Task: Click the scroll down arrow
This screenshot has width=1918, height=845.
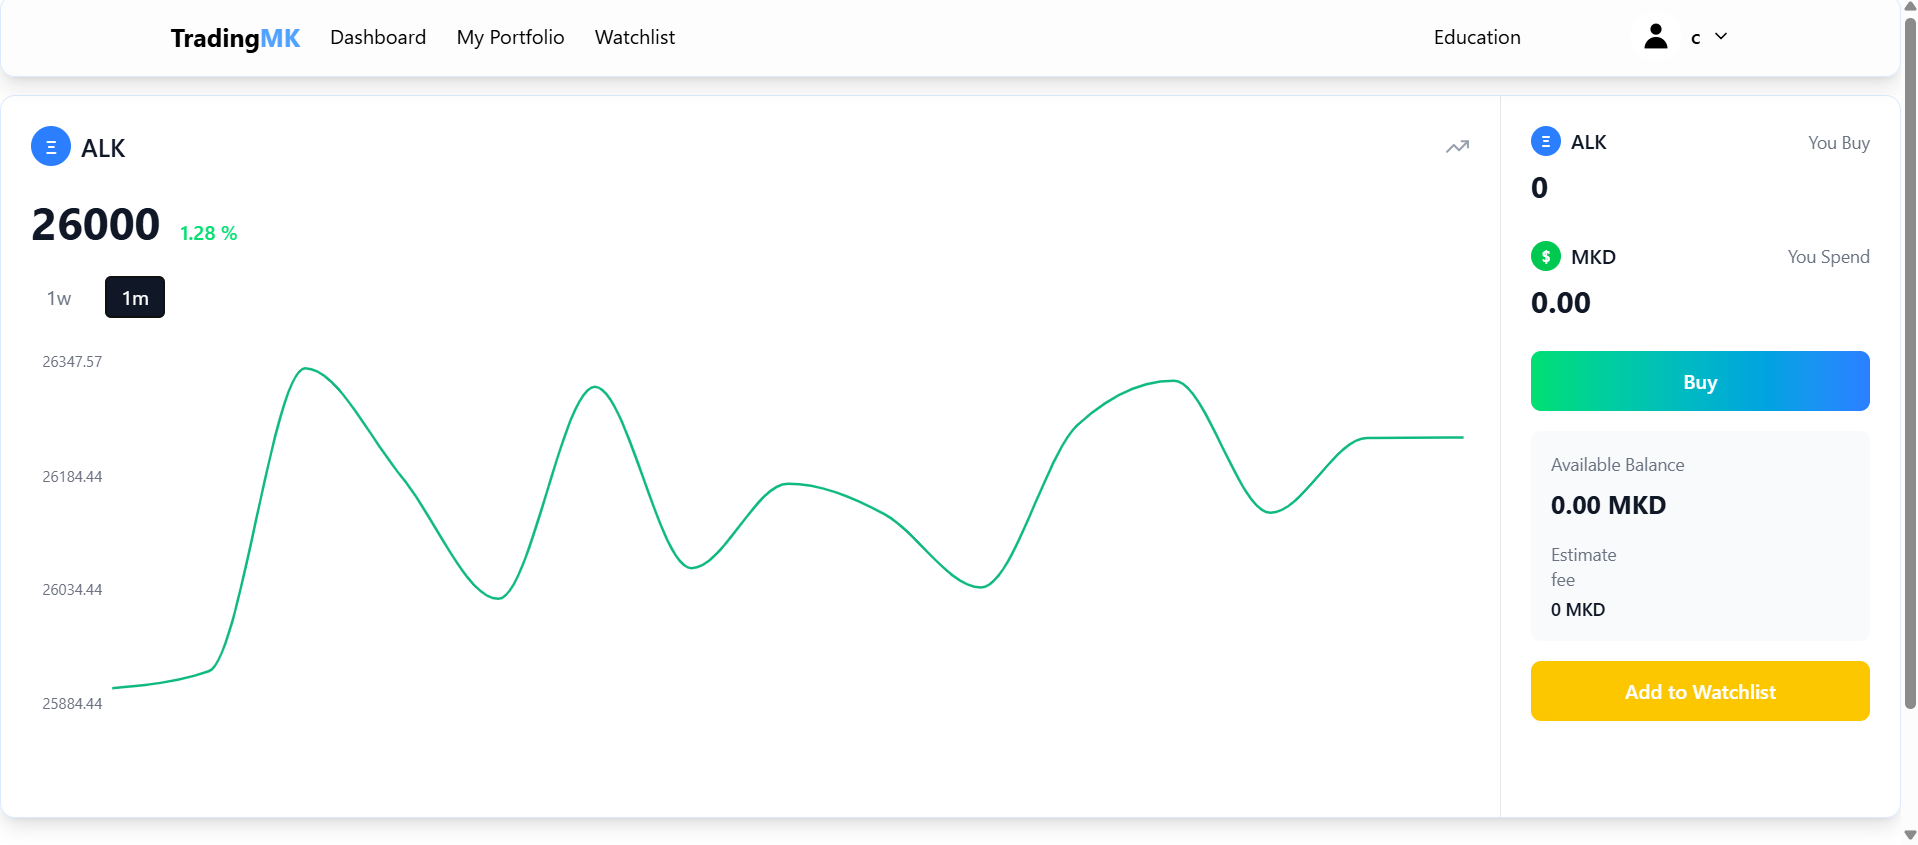Action: tap(1910, 835)
